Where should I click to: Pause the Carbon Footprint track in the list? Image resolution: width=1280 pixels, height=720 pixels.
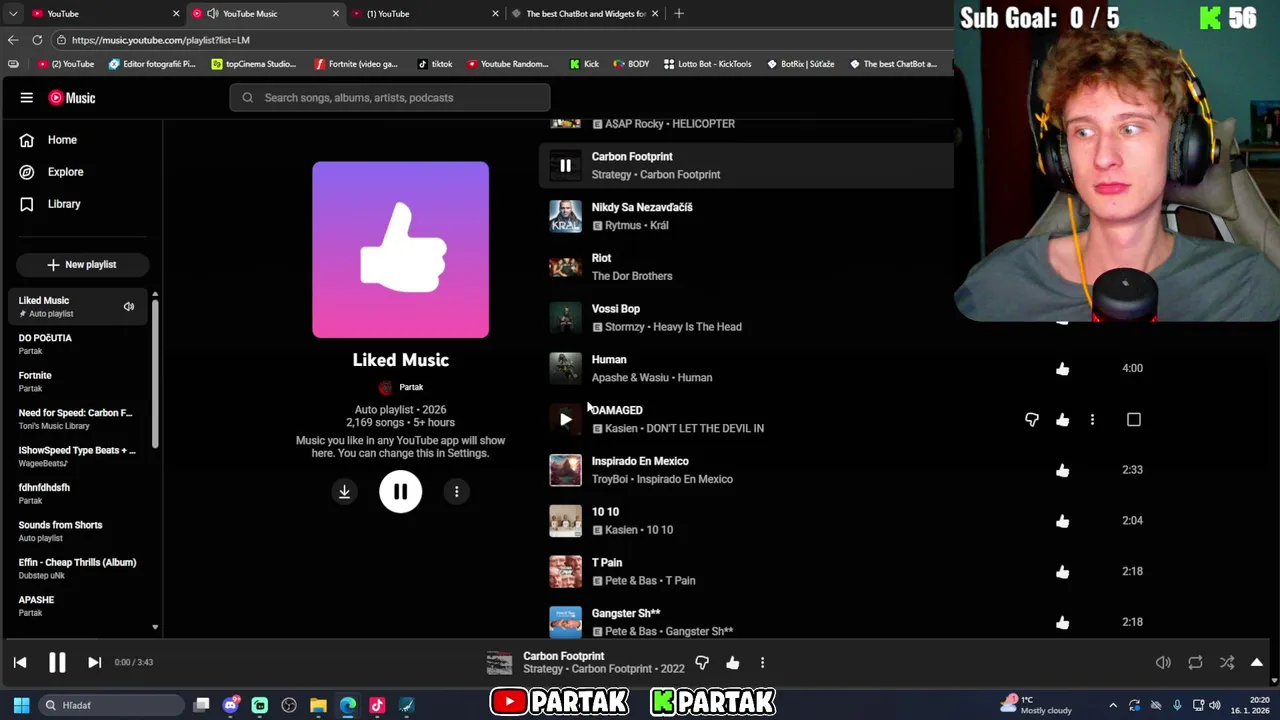pos(565,166)
